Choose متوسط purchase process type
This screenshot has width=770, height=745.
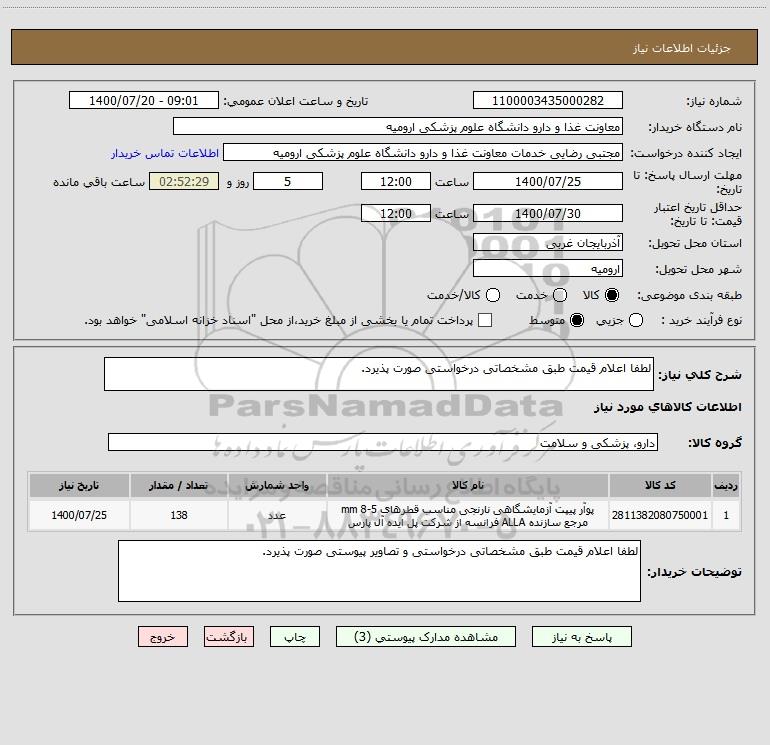point(577,320)
